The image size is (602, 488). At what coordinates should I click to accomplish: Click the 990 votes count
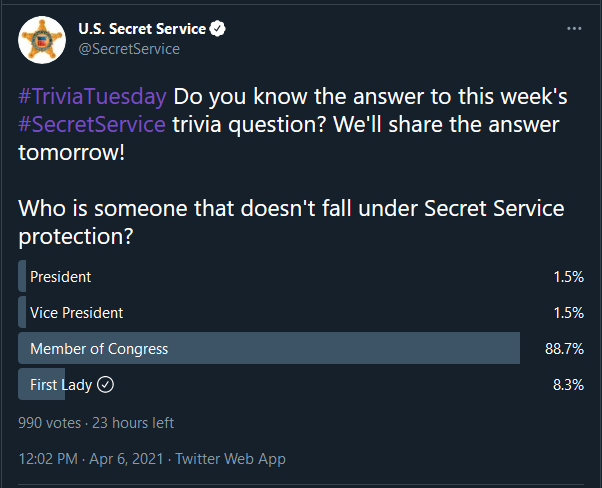pos(50,423)
